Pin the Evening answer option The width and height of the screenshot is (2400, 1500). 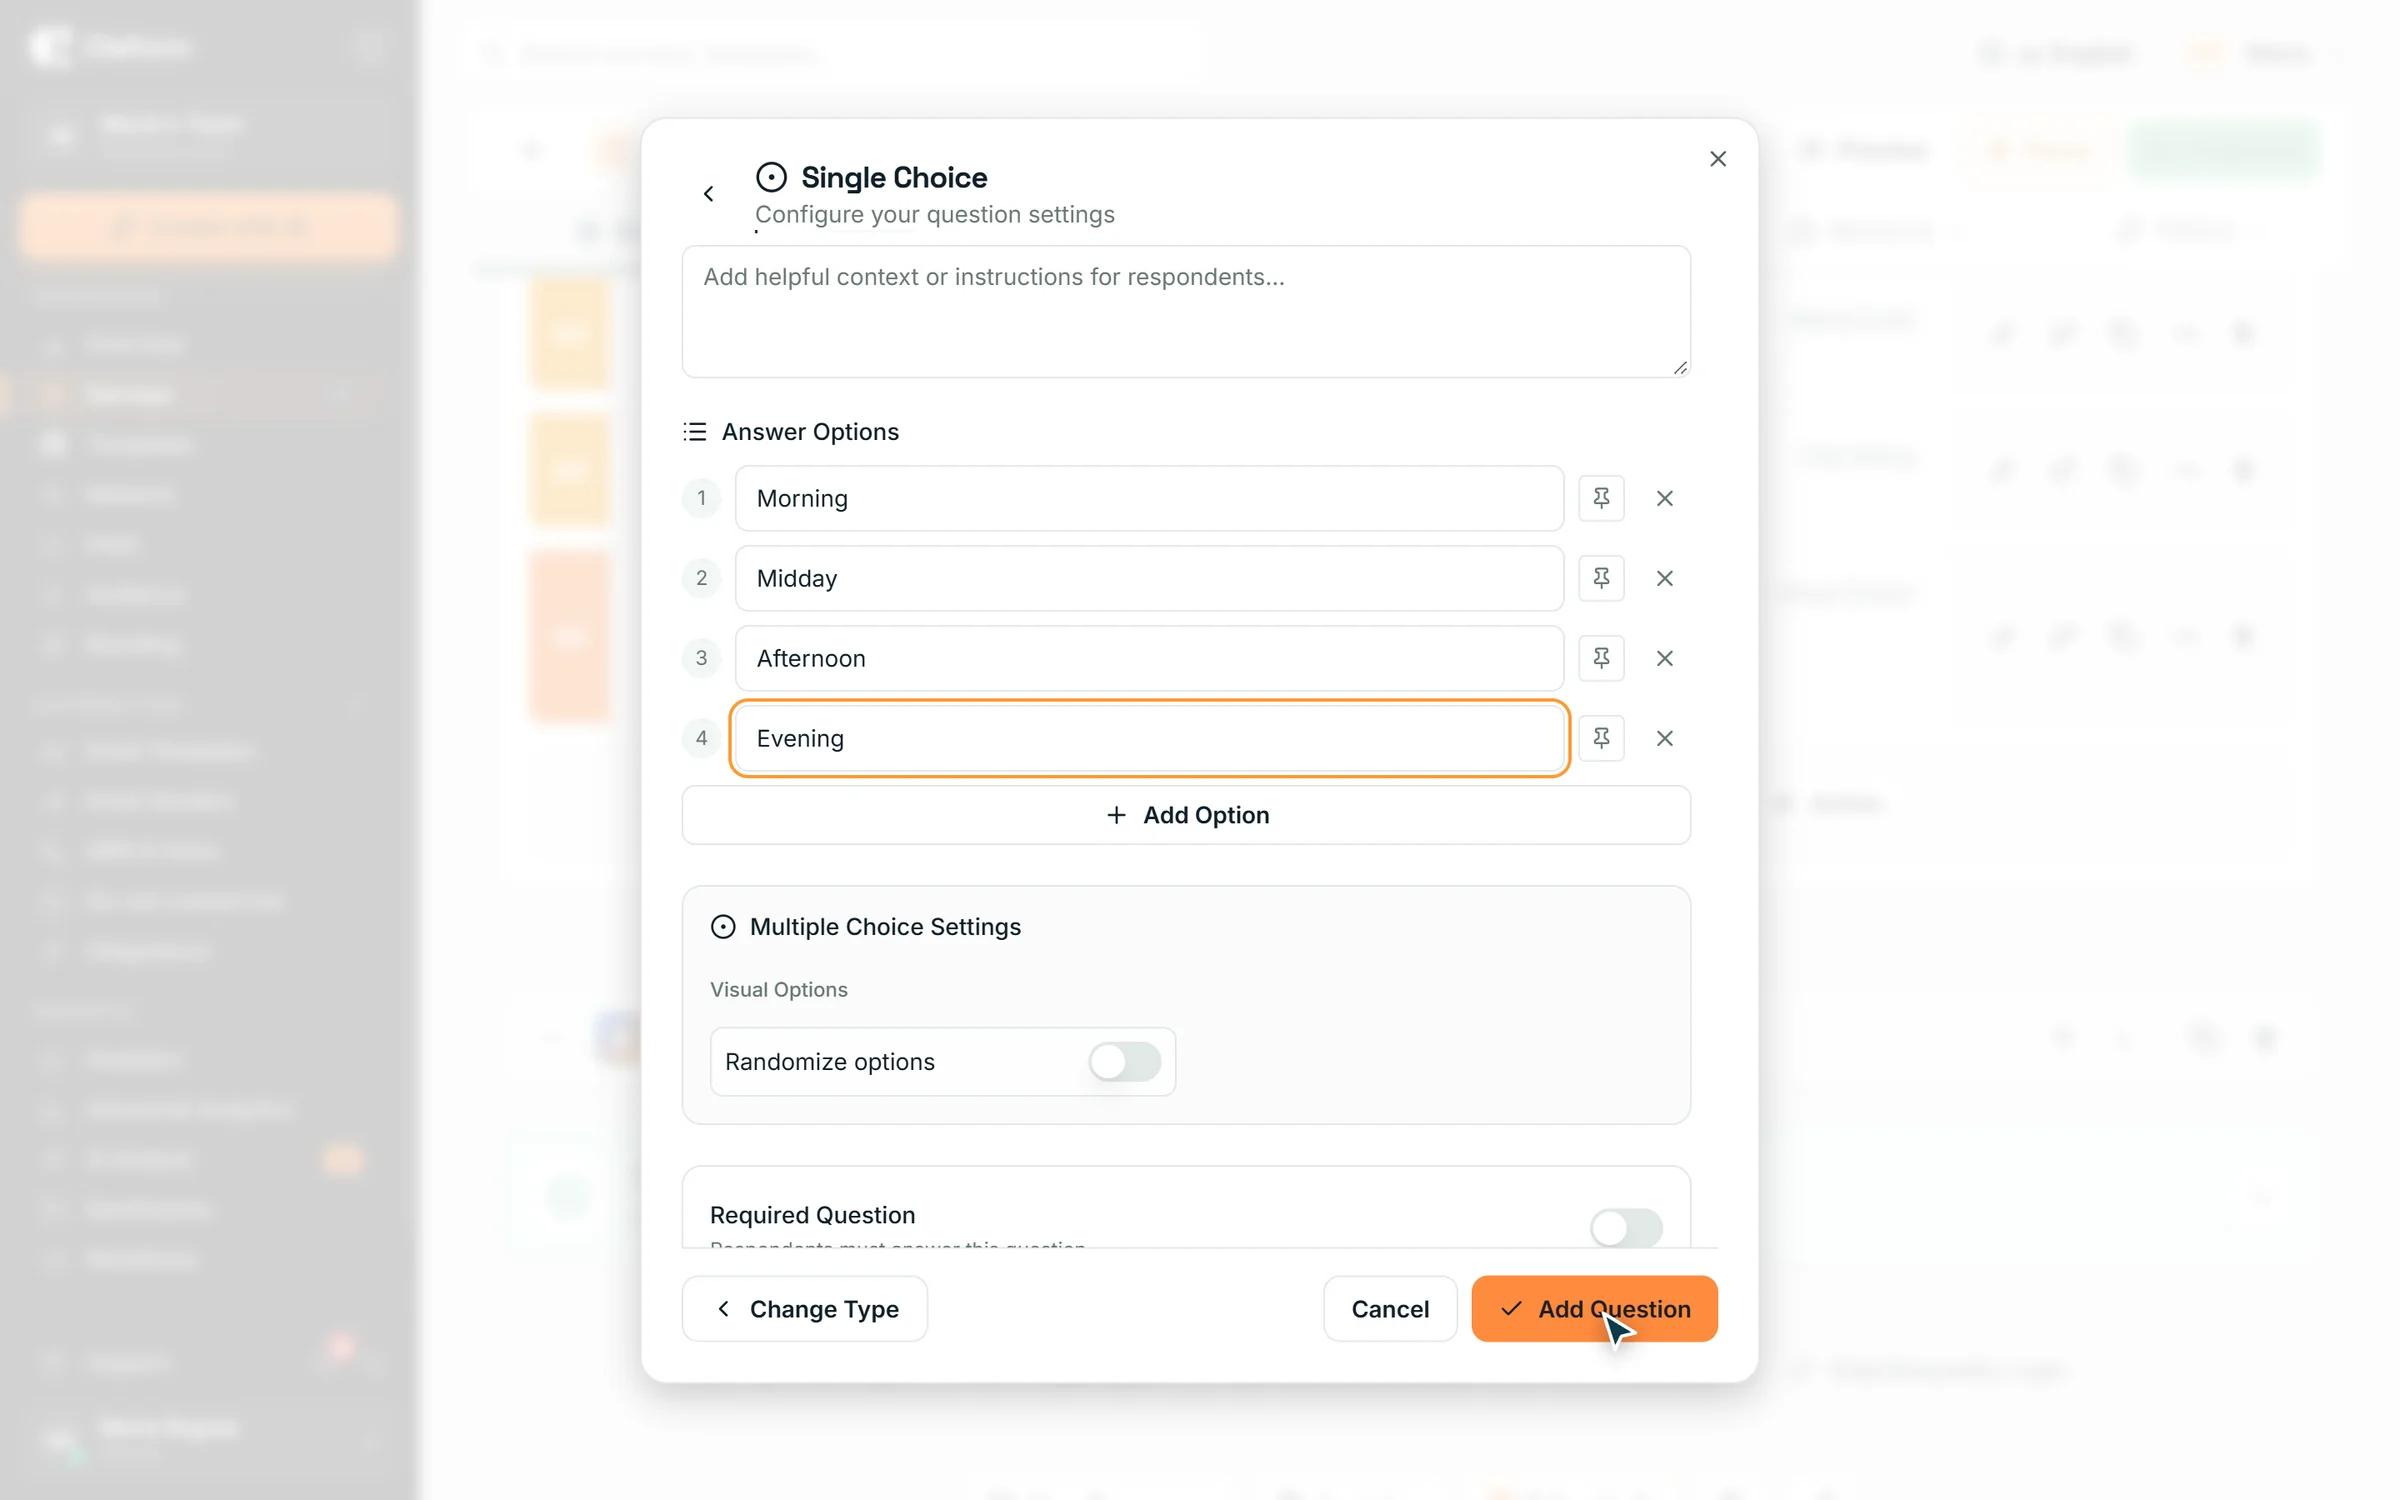pos(1601,738)
